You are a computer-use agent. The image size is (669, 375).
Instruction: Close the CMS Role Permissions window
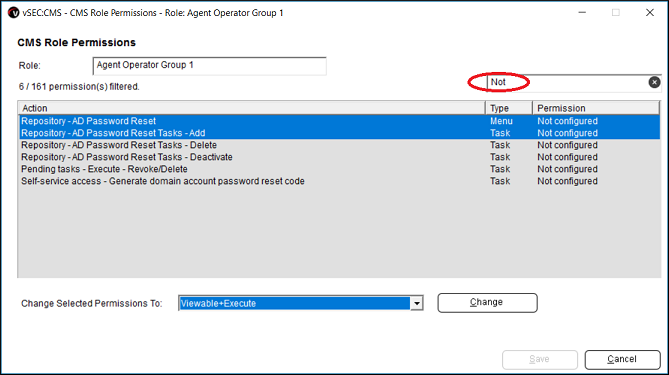[649, 13]
